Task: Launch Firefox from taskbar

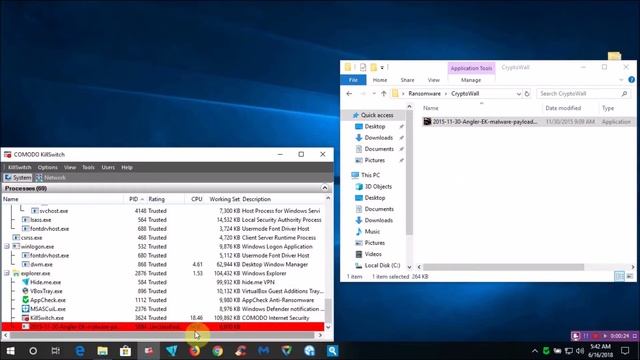Action: click(195, 351)
